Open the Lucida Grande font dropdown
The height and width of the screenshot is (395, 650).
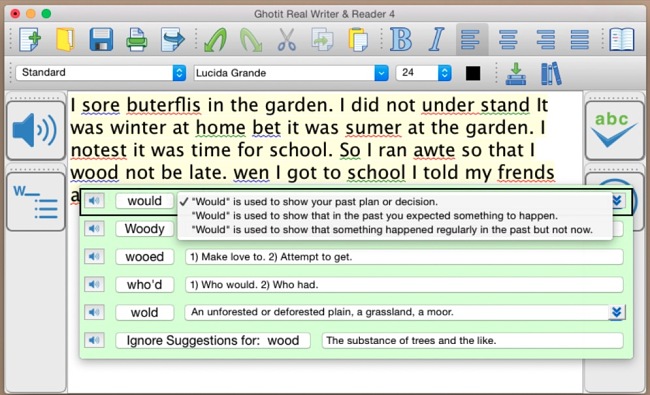tap(291, 73)
